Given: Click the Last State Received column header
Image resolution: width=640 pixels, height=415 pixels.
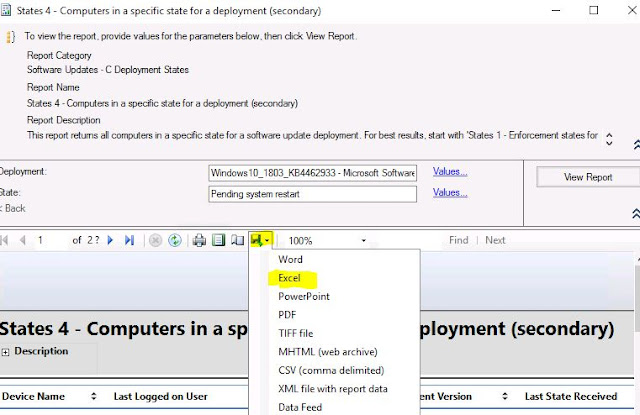Looking at the screenshot, I should (x=571, y=396).
